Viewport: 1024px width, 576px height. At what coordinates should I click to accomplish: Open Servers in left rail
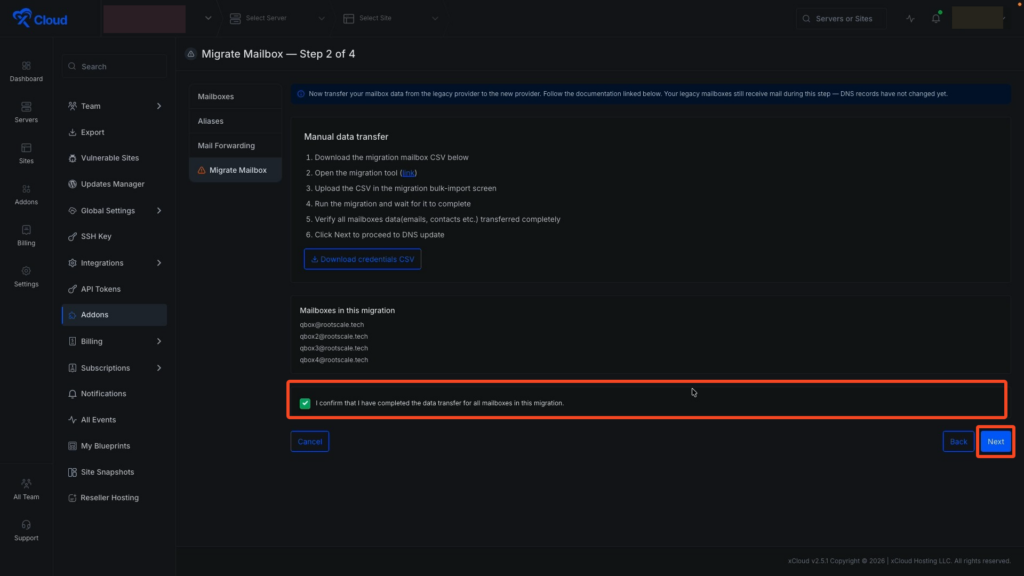coord(26,112)
